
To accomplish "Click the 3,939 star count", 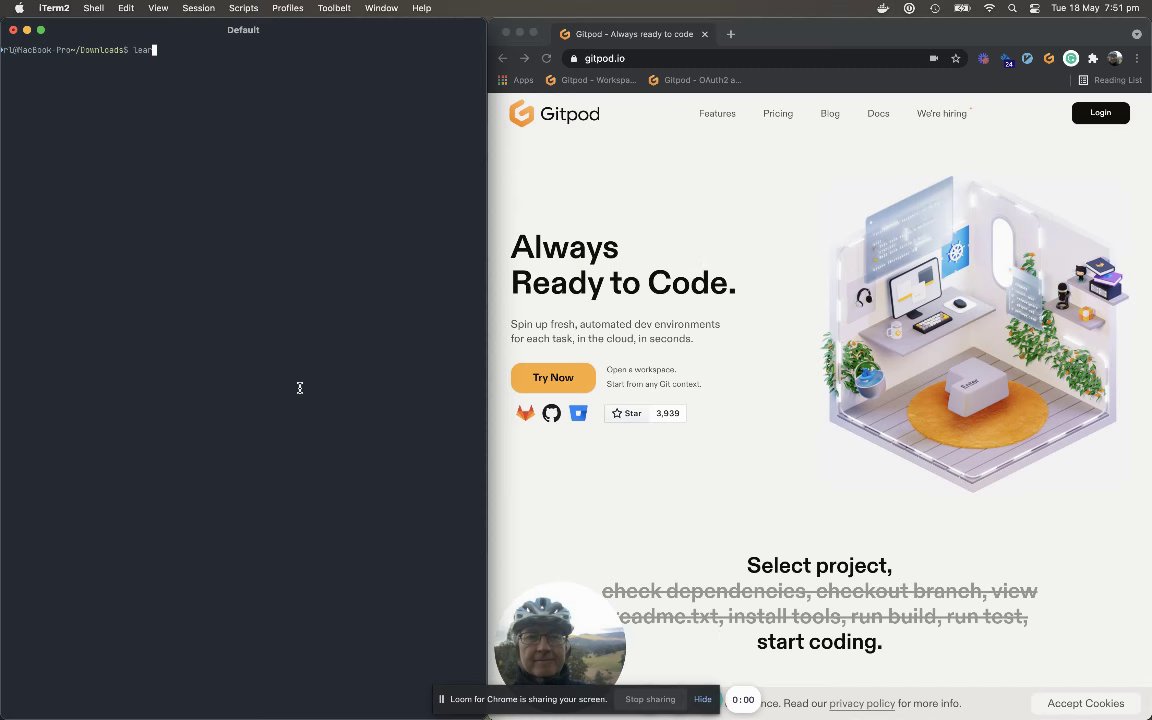I will (668, 414).
